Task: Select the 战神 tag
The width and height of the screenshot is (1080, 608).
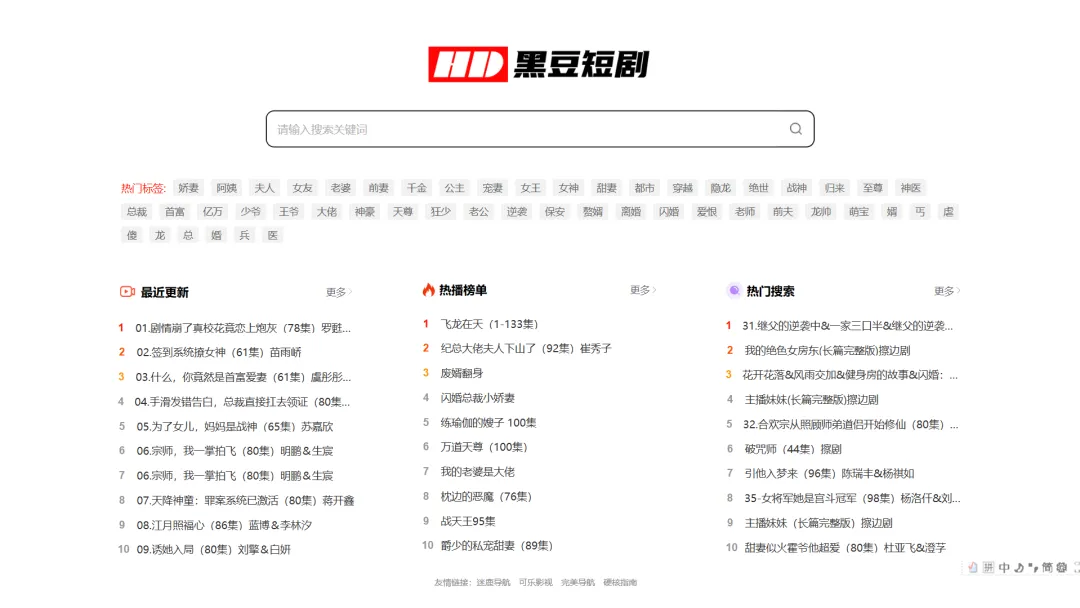Action: click(796, 188)
